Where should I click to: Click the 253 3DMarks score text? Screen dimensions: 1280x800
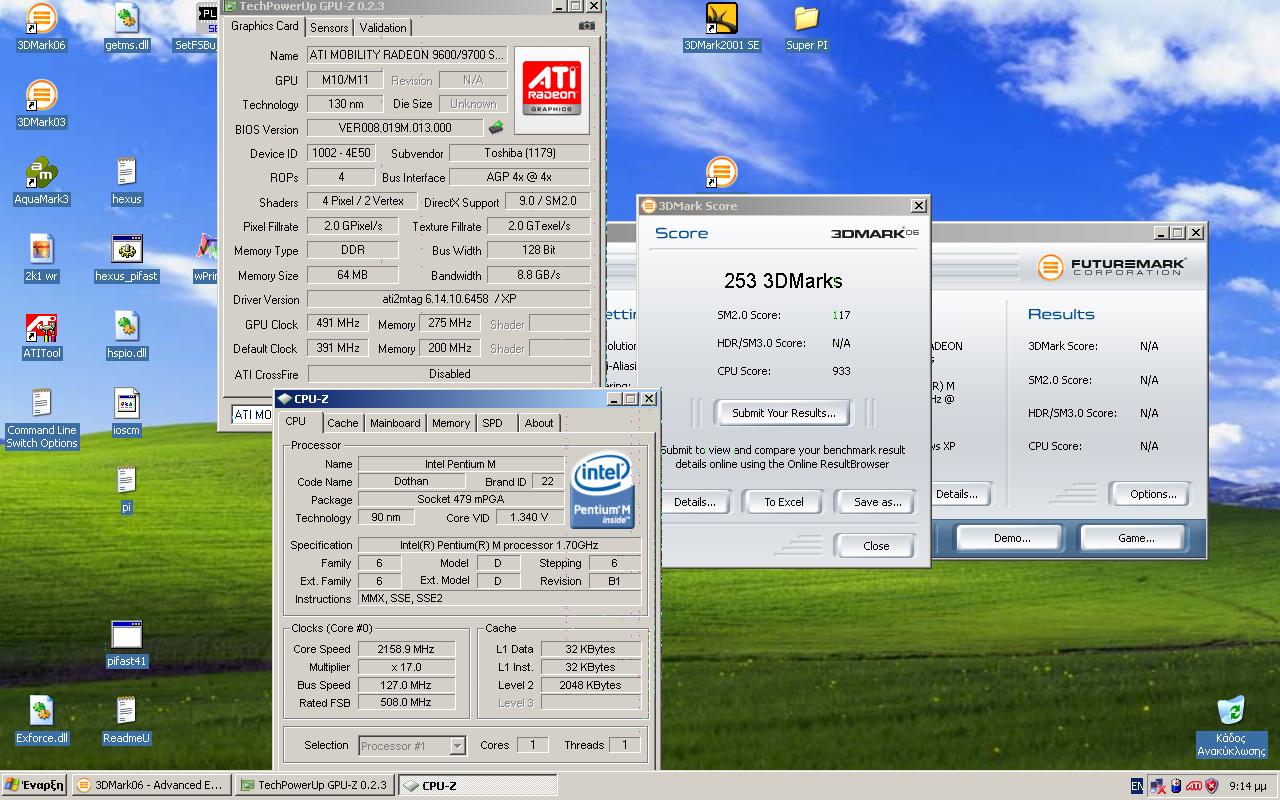click(x=783, y=281)
